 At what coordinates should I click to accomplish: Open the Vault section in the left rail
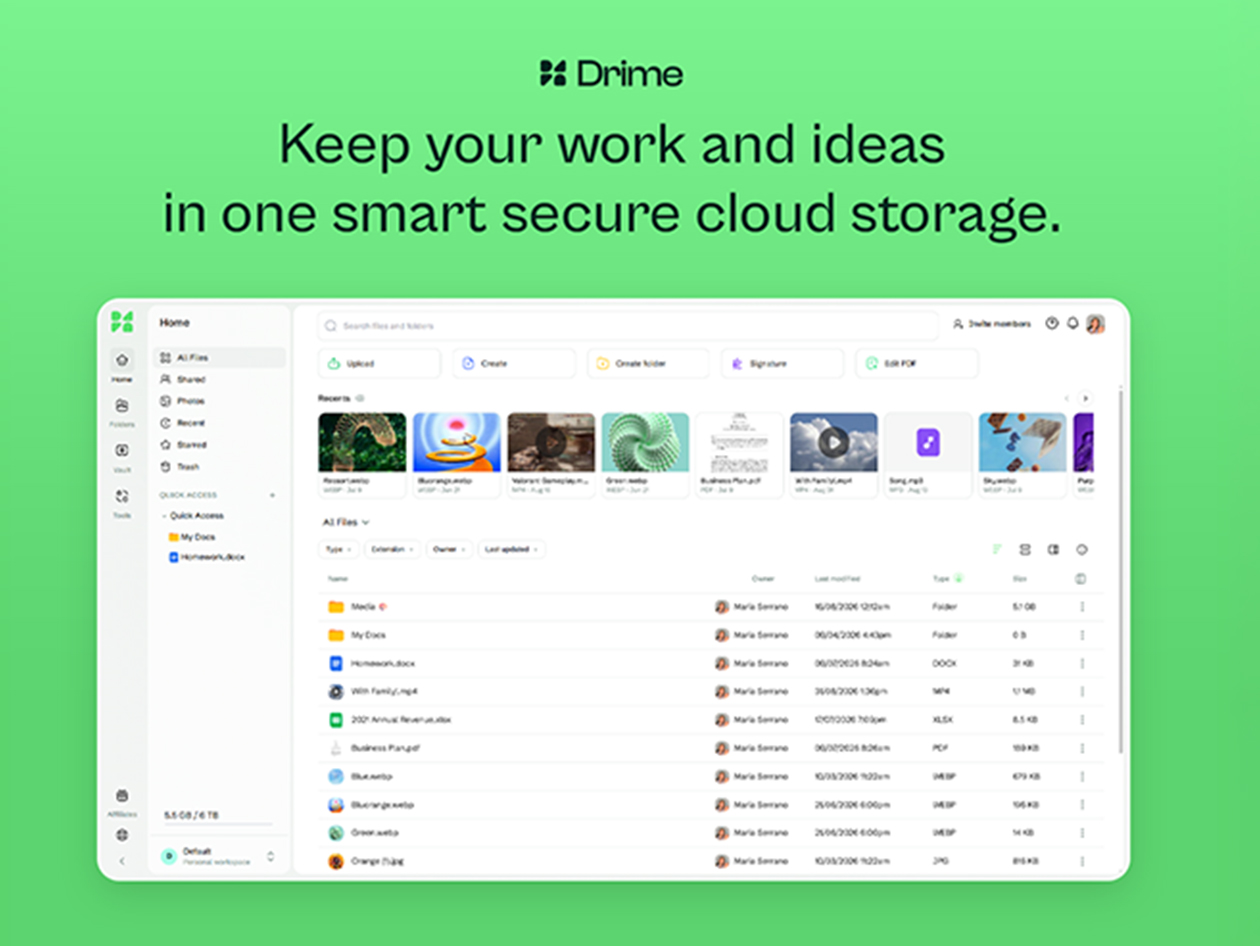click(x=122, y=457)
